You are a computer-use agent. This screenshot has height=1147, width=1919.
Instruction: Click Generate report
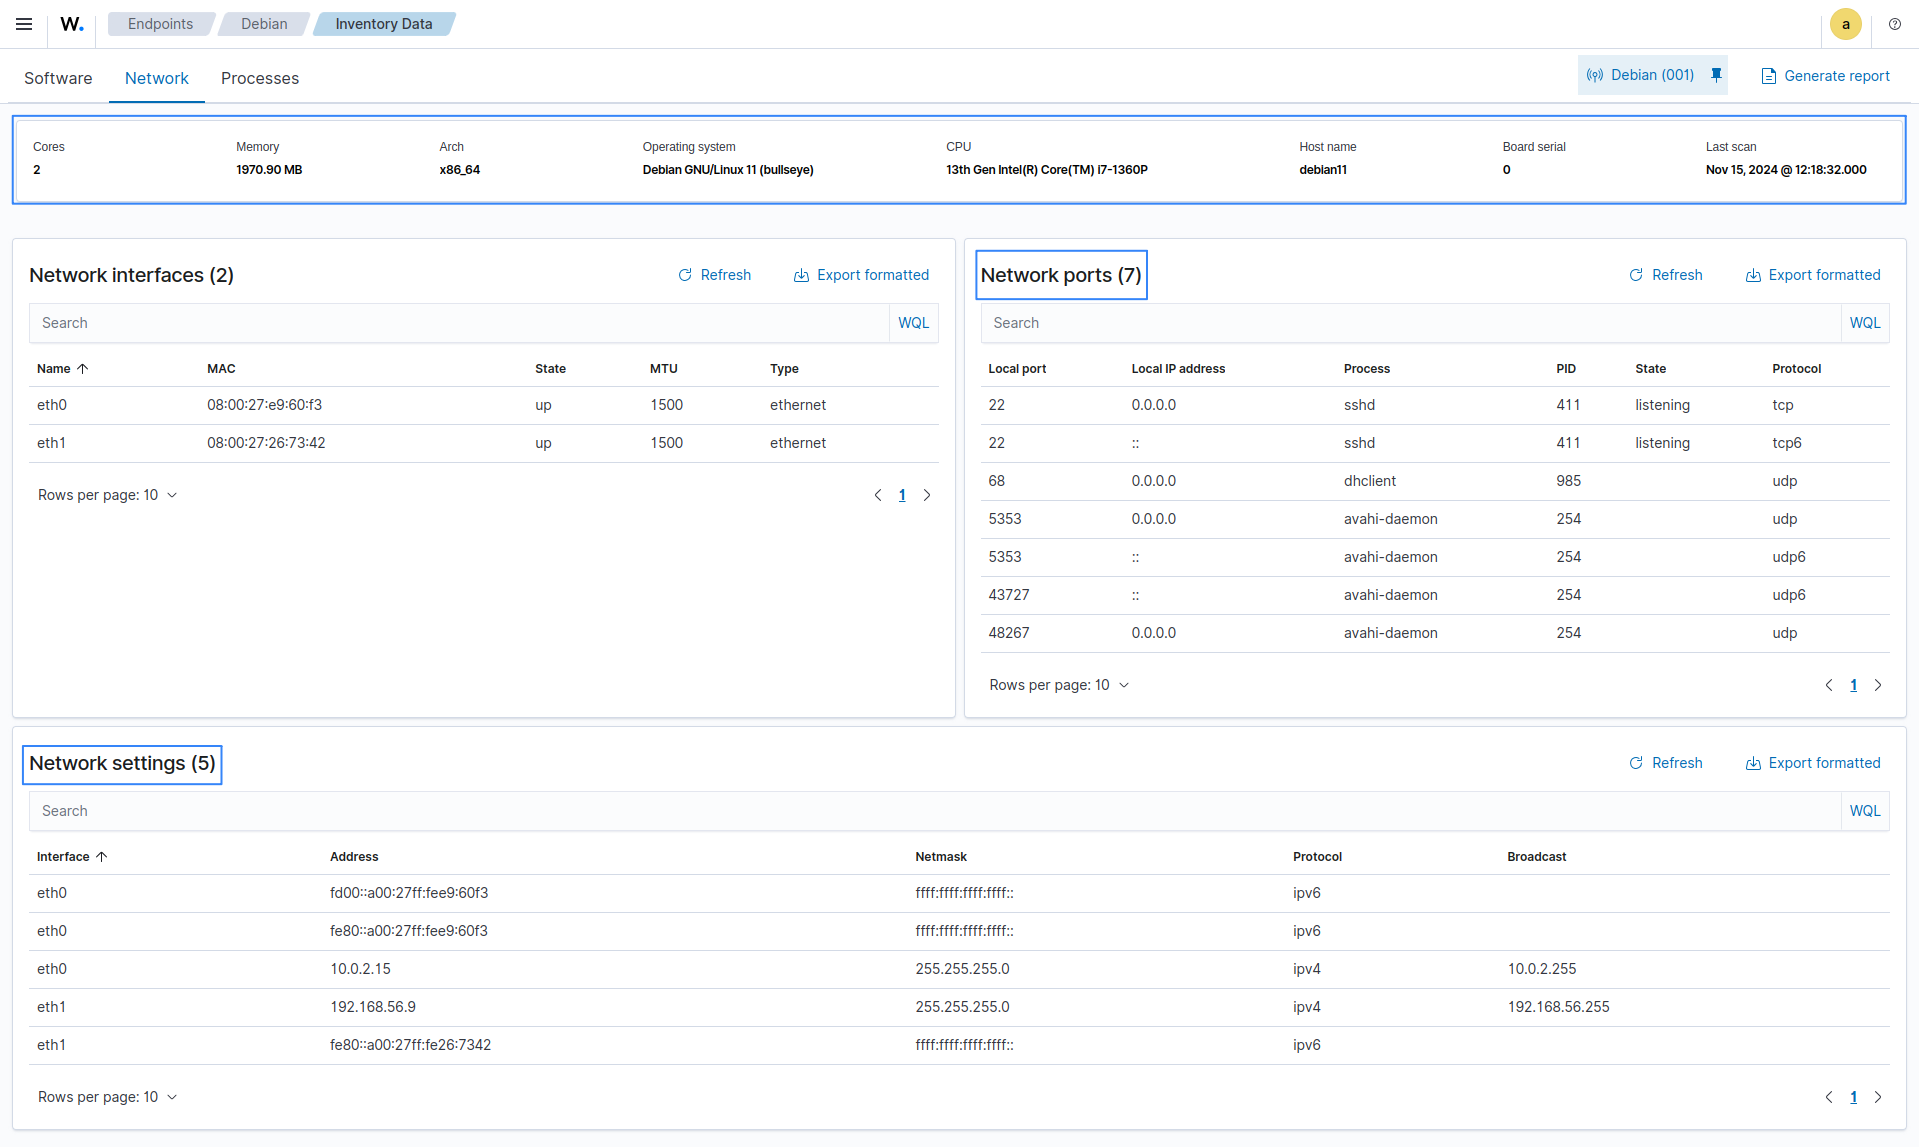(x=1825, y=76)
